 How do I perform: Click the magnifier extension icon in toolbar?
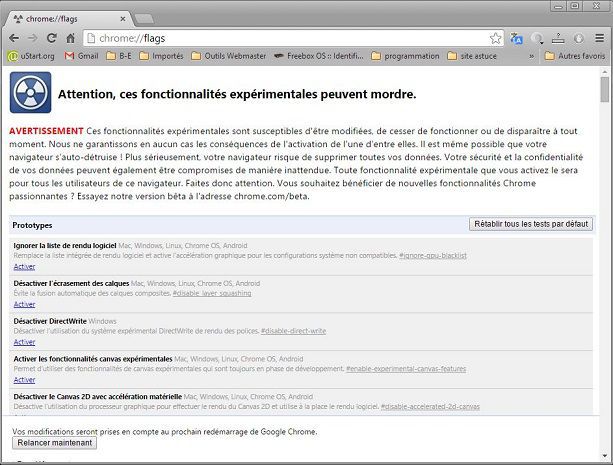[x=538, y=38]
